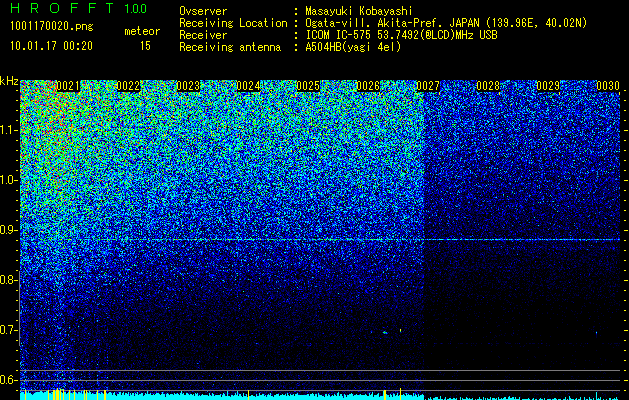Click the 0025 time marker
The image size is (629, 400).
click(x=308, y=86)
